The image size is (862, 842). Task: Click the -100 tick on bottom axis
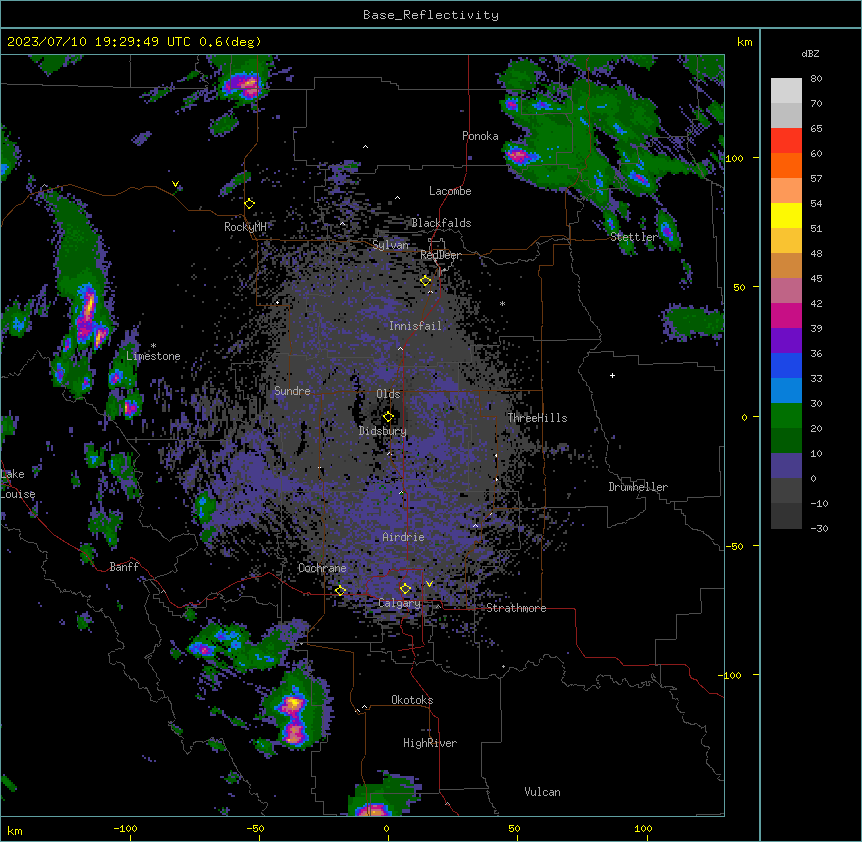tap(126, 829)
